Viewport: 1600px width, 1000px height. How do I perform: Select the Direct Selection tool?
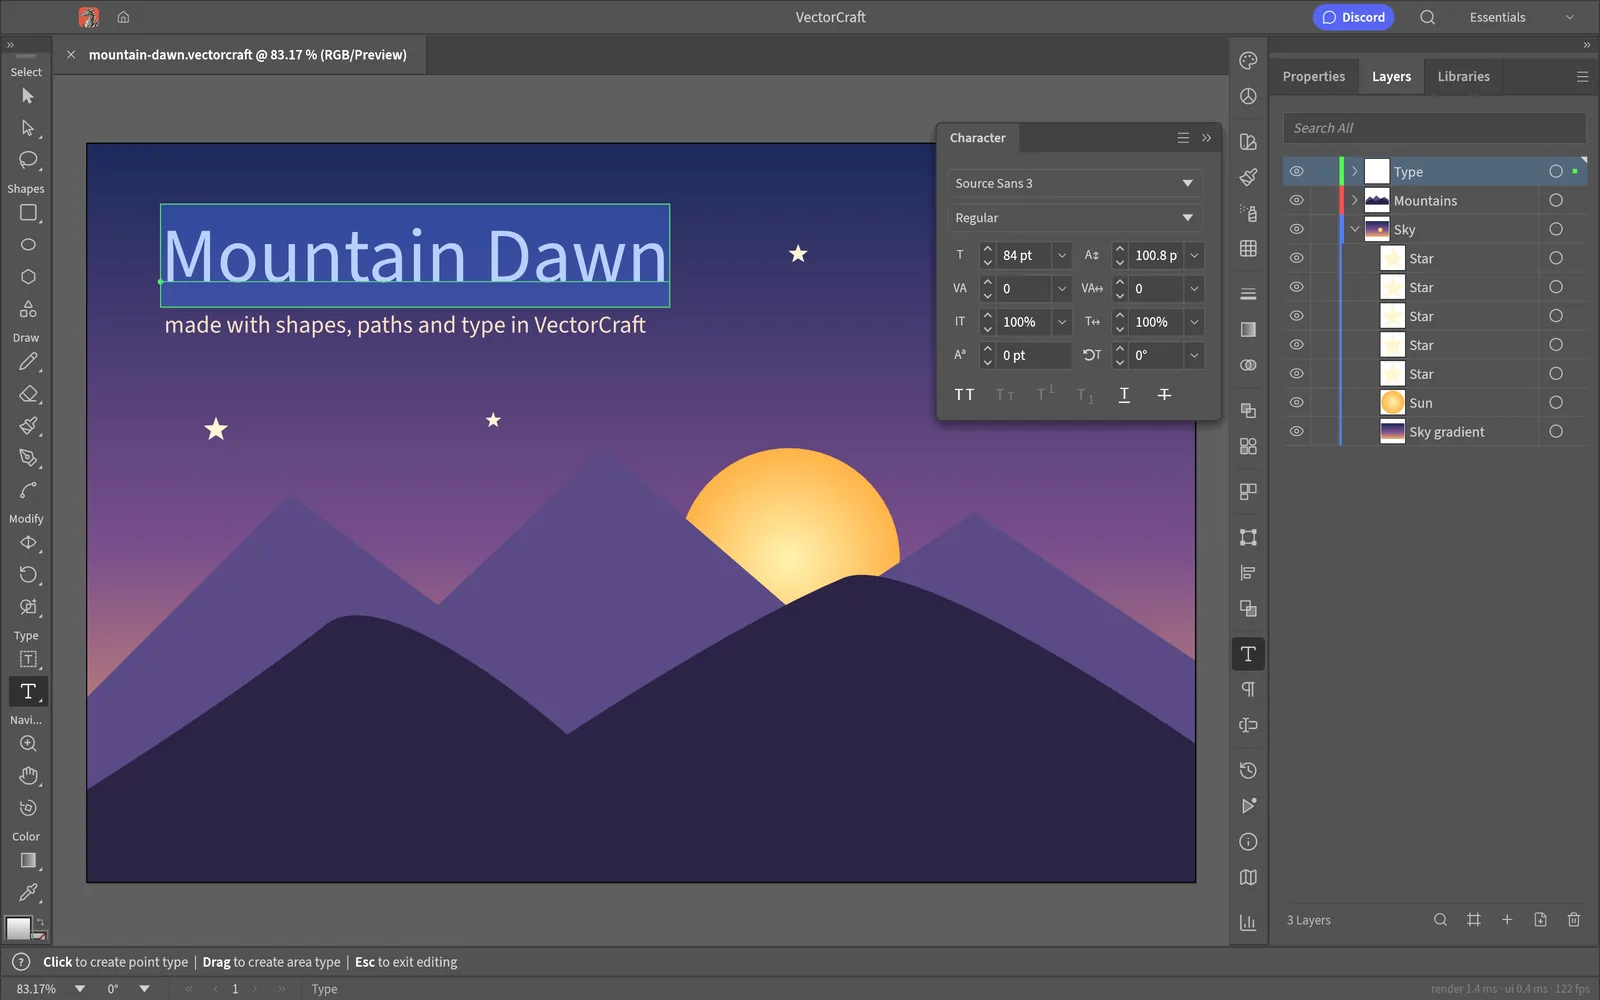(28, 128)
